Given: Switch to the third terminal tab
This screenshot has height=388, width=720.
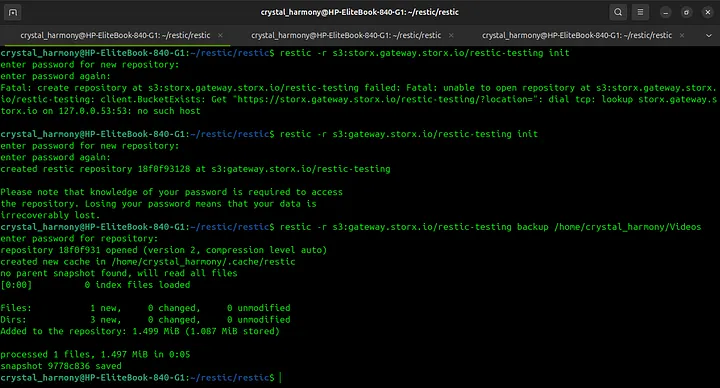Looking at the screenshot, I should (577, 35).
